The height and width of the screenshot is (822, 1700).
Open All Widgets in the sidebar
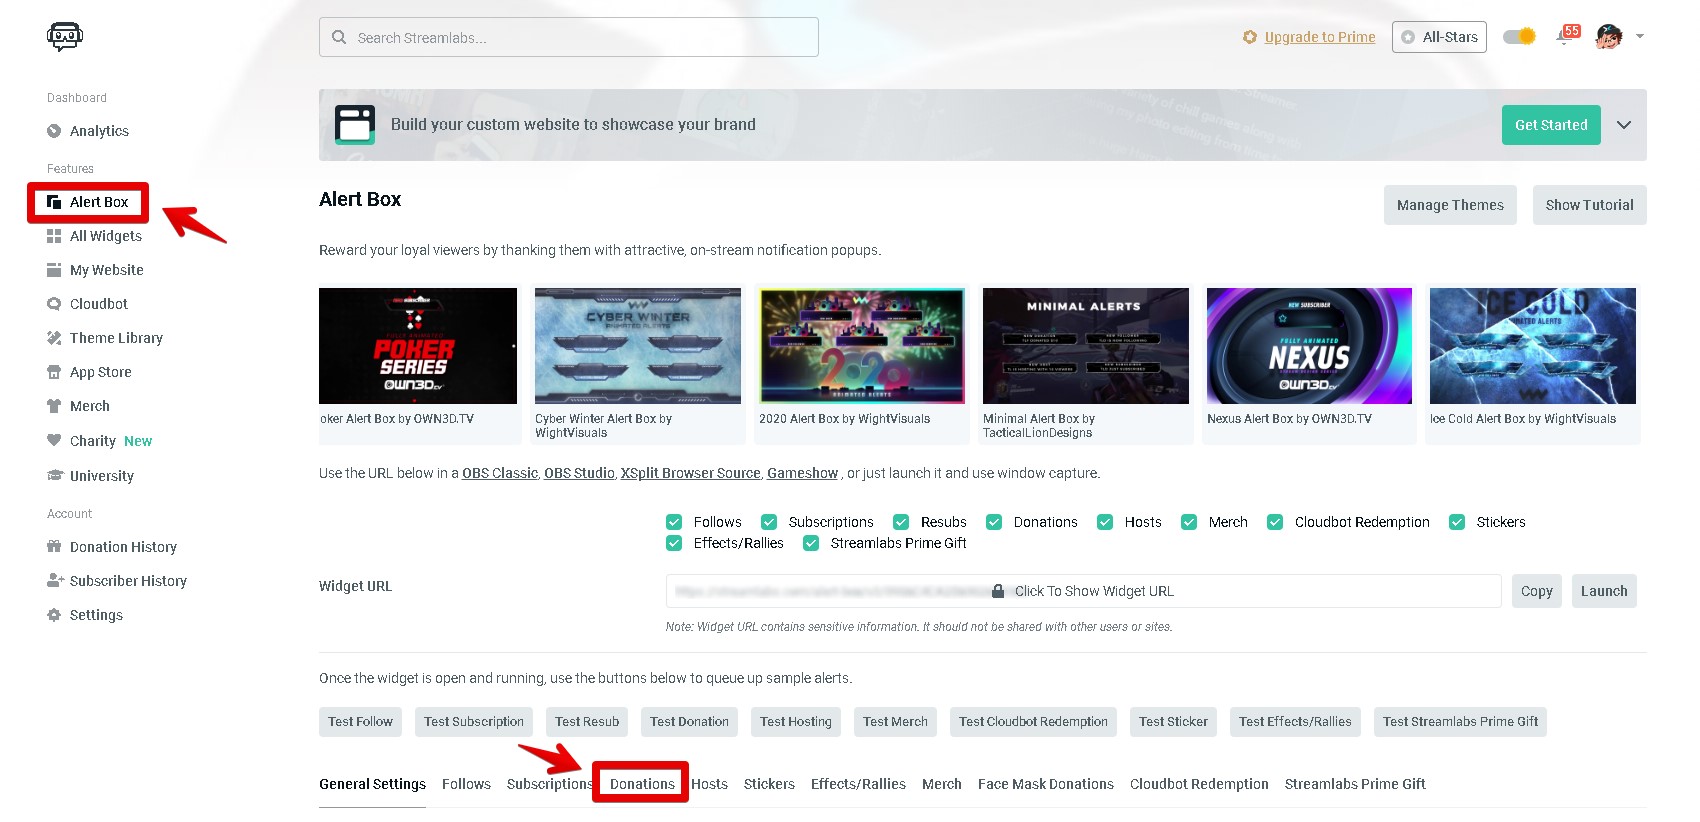pos(94,236)
